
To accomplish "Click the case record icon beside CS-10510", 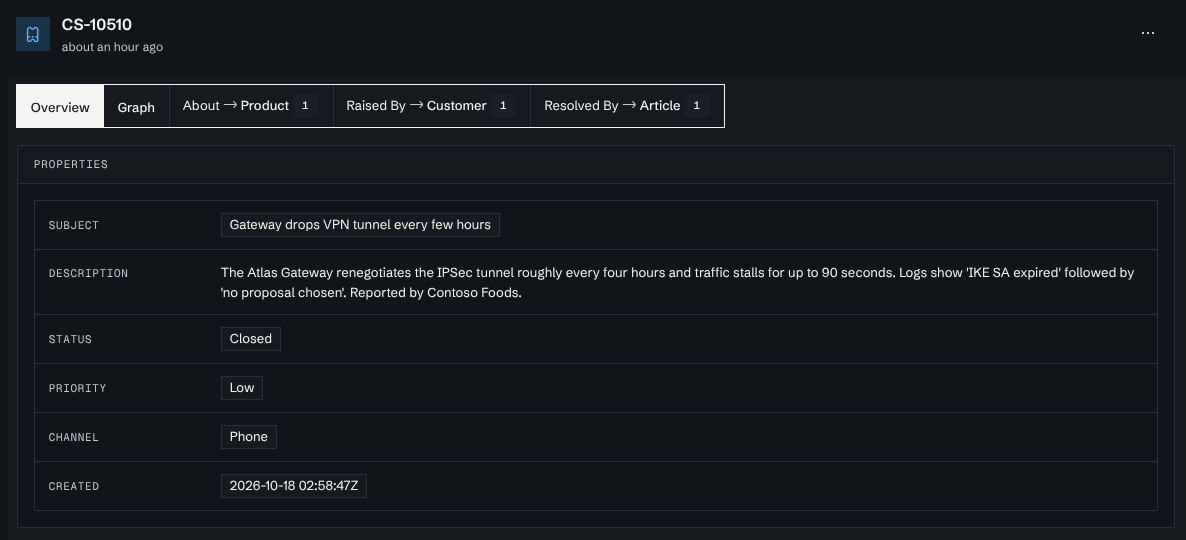I will tap(33, 34).
